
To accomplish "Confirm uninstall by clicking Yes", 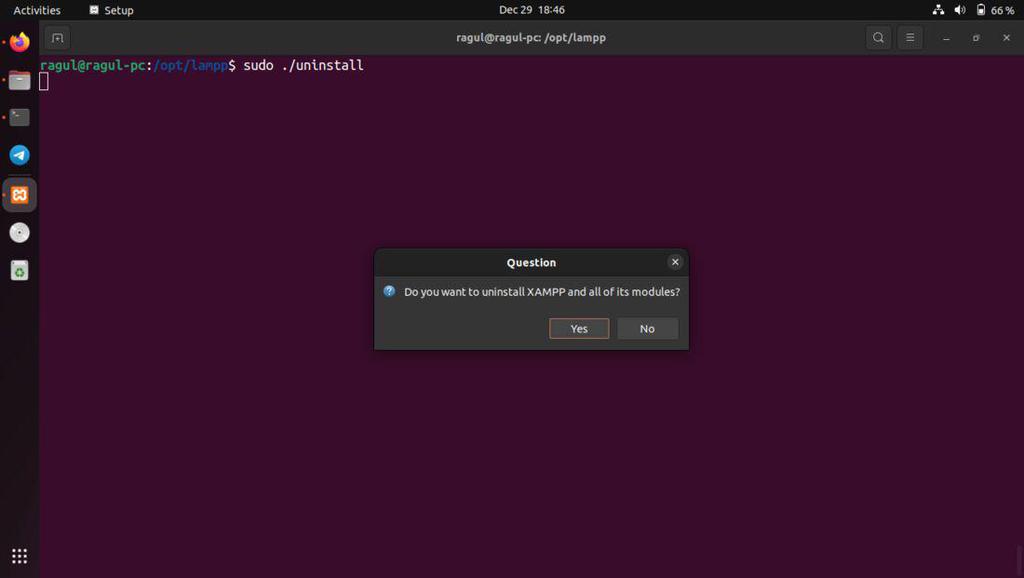I will coord(579,329).
